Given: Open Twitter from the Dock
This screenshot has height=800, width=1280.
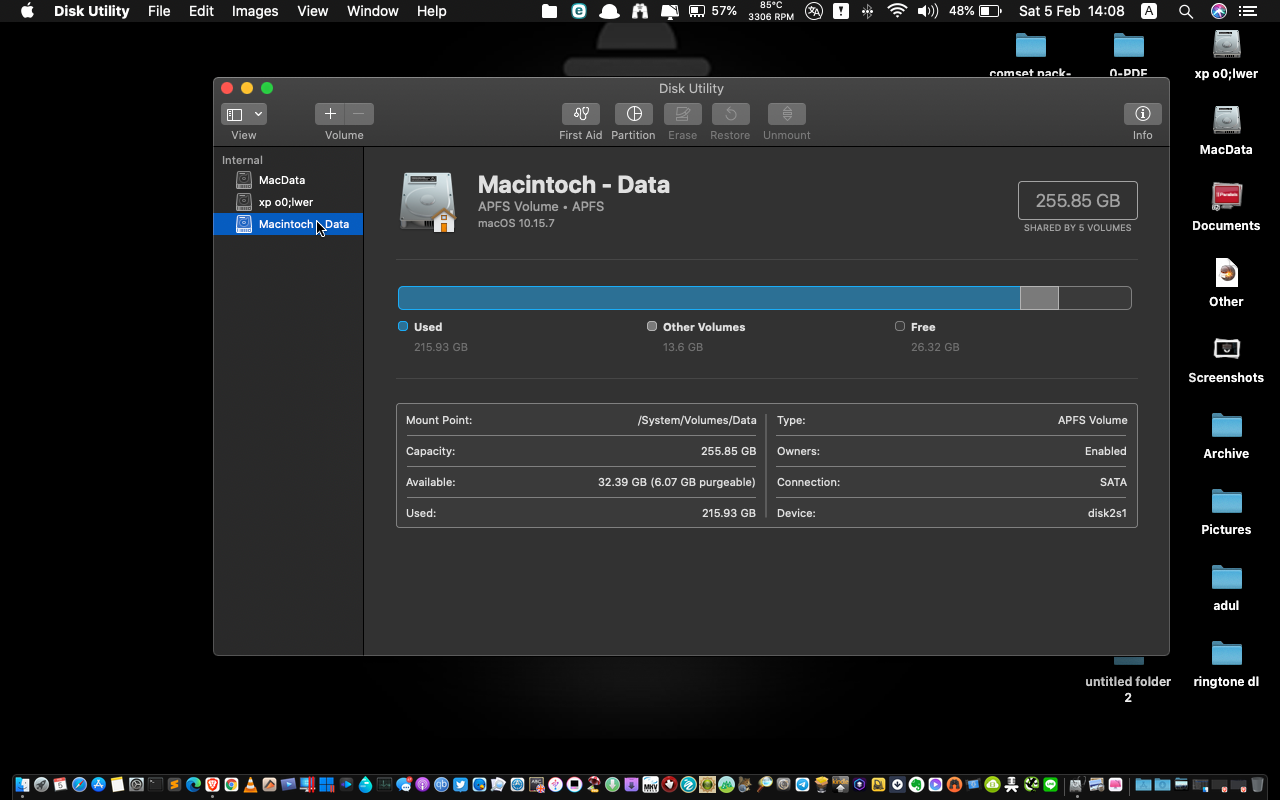Looking at the screenshot, I should (x=460, y=785).
